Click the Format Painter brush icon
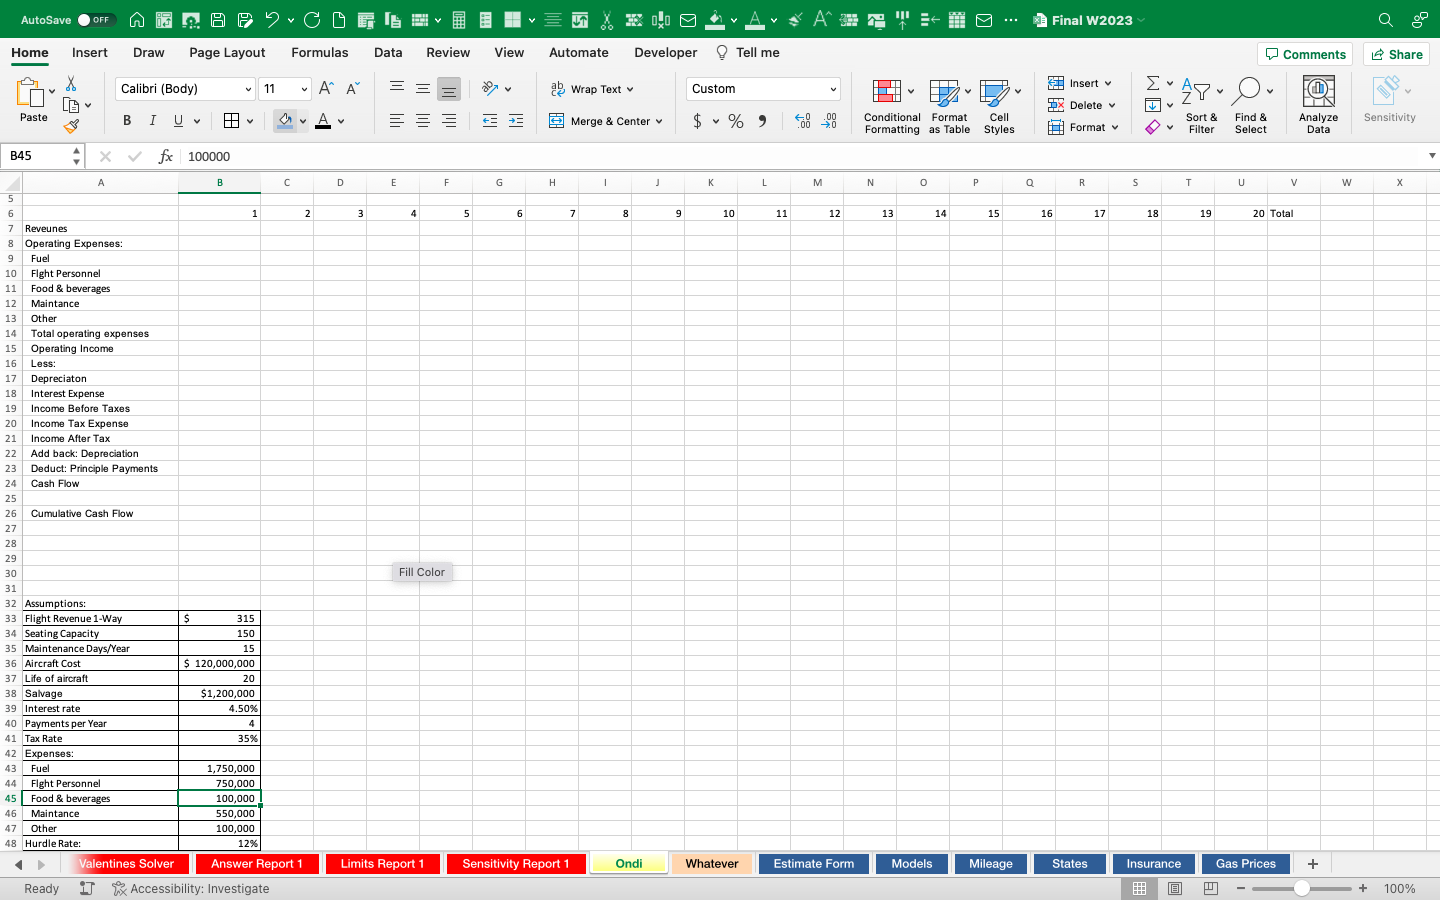The image size is (1440, 900). (71, 126)
